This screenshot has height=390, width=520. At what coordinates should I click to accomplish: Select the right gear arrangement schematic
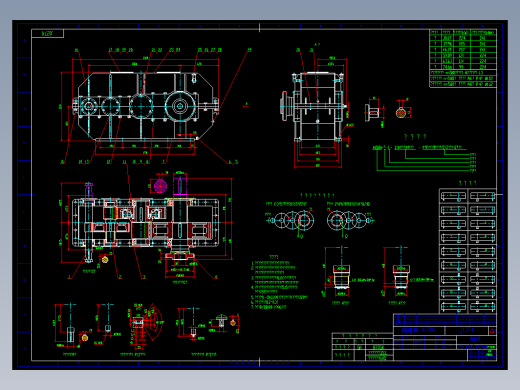(x=350, y=220)
